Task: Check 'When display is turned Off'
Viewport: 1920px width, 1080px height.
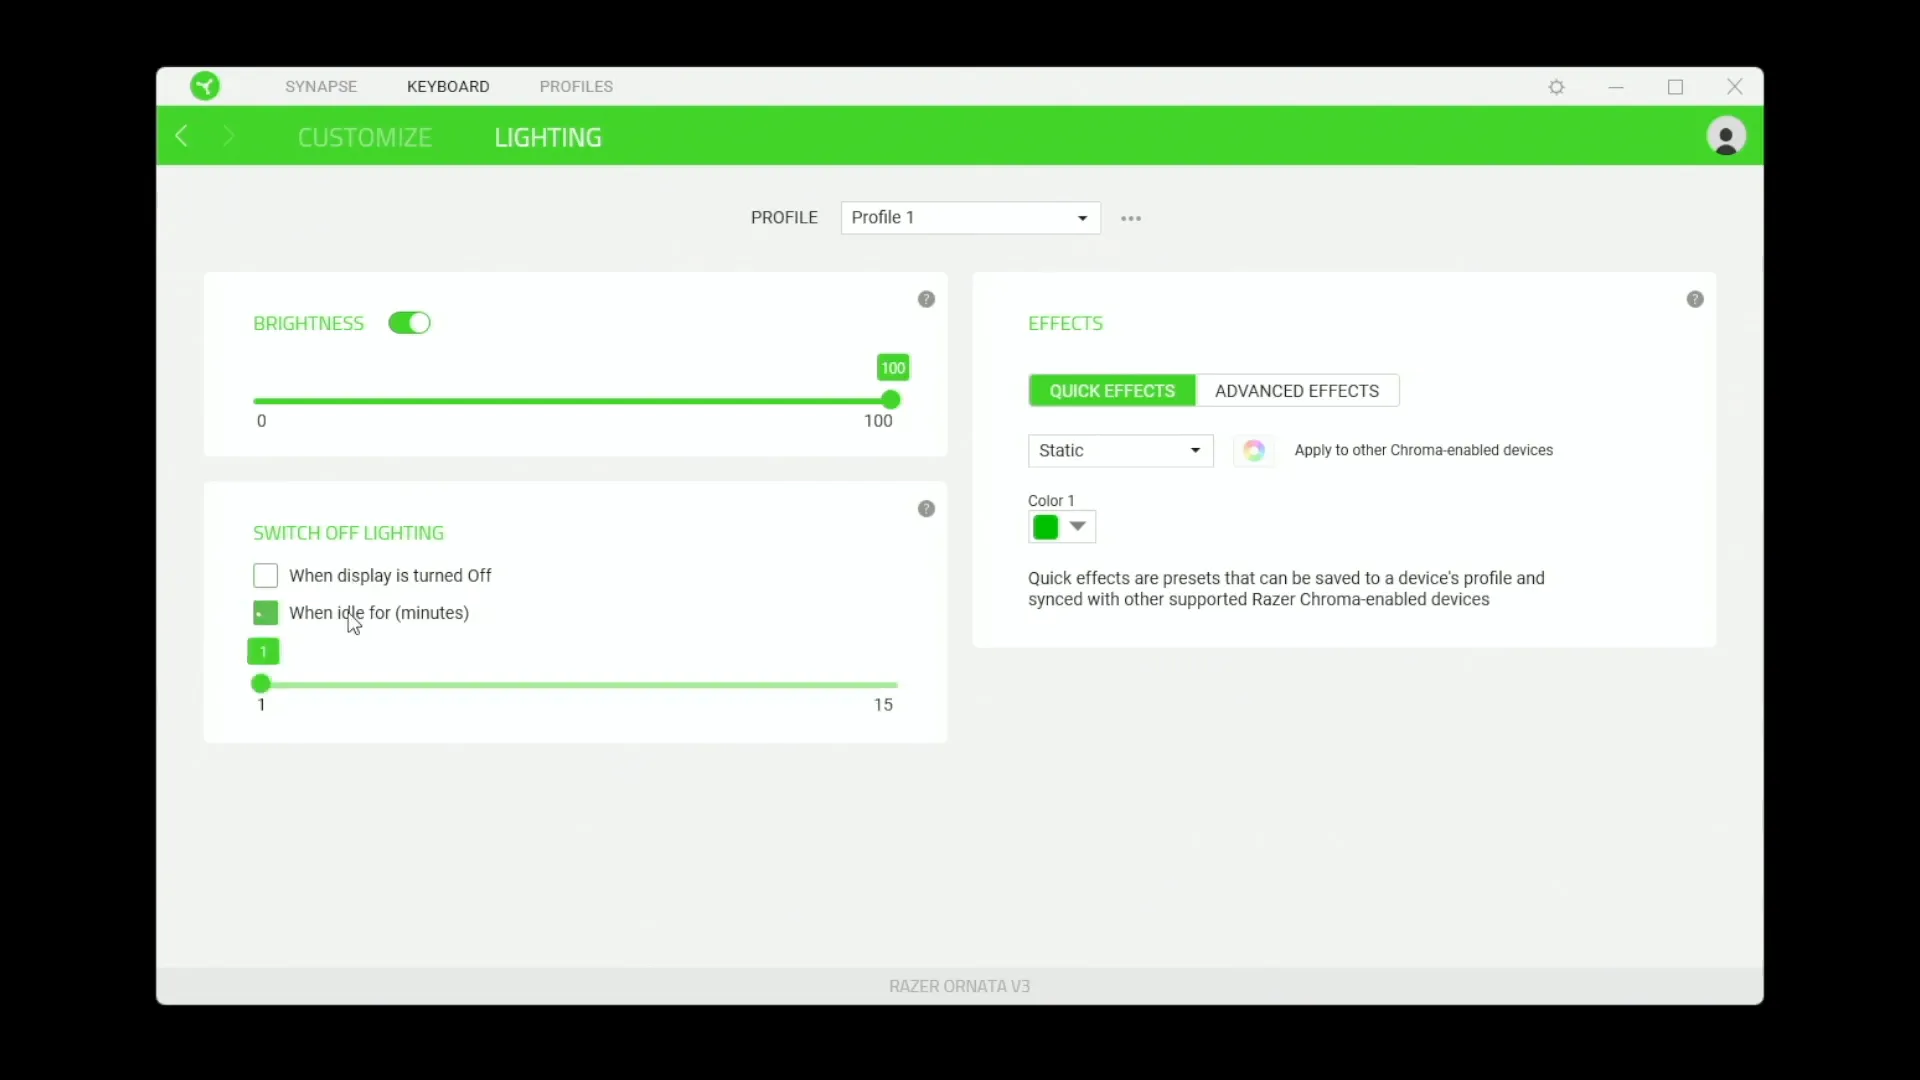Action: click(265, 576)
